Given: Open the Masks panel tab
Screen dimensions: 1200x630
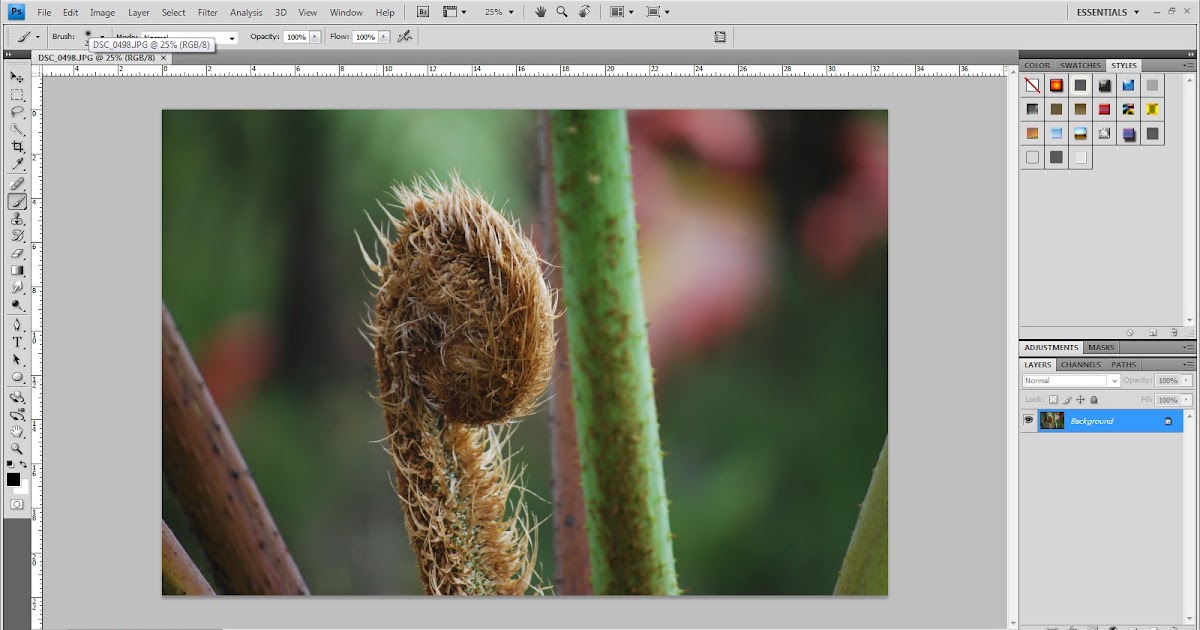Looking at the screenshot, I should 1101,348.
